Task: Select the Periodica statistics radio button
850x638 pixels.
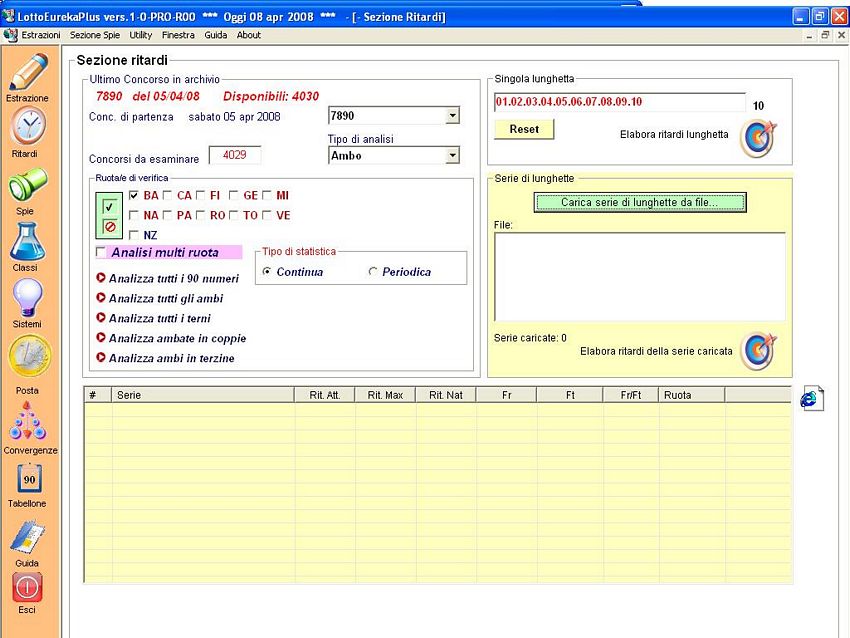Action: click(x=373, y=272)
